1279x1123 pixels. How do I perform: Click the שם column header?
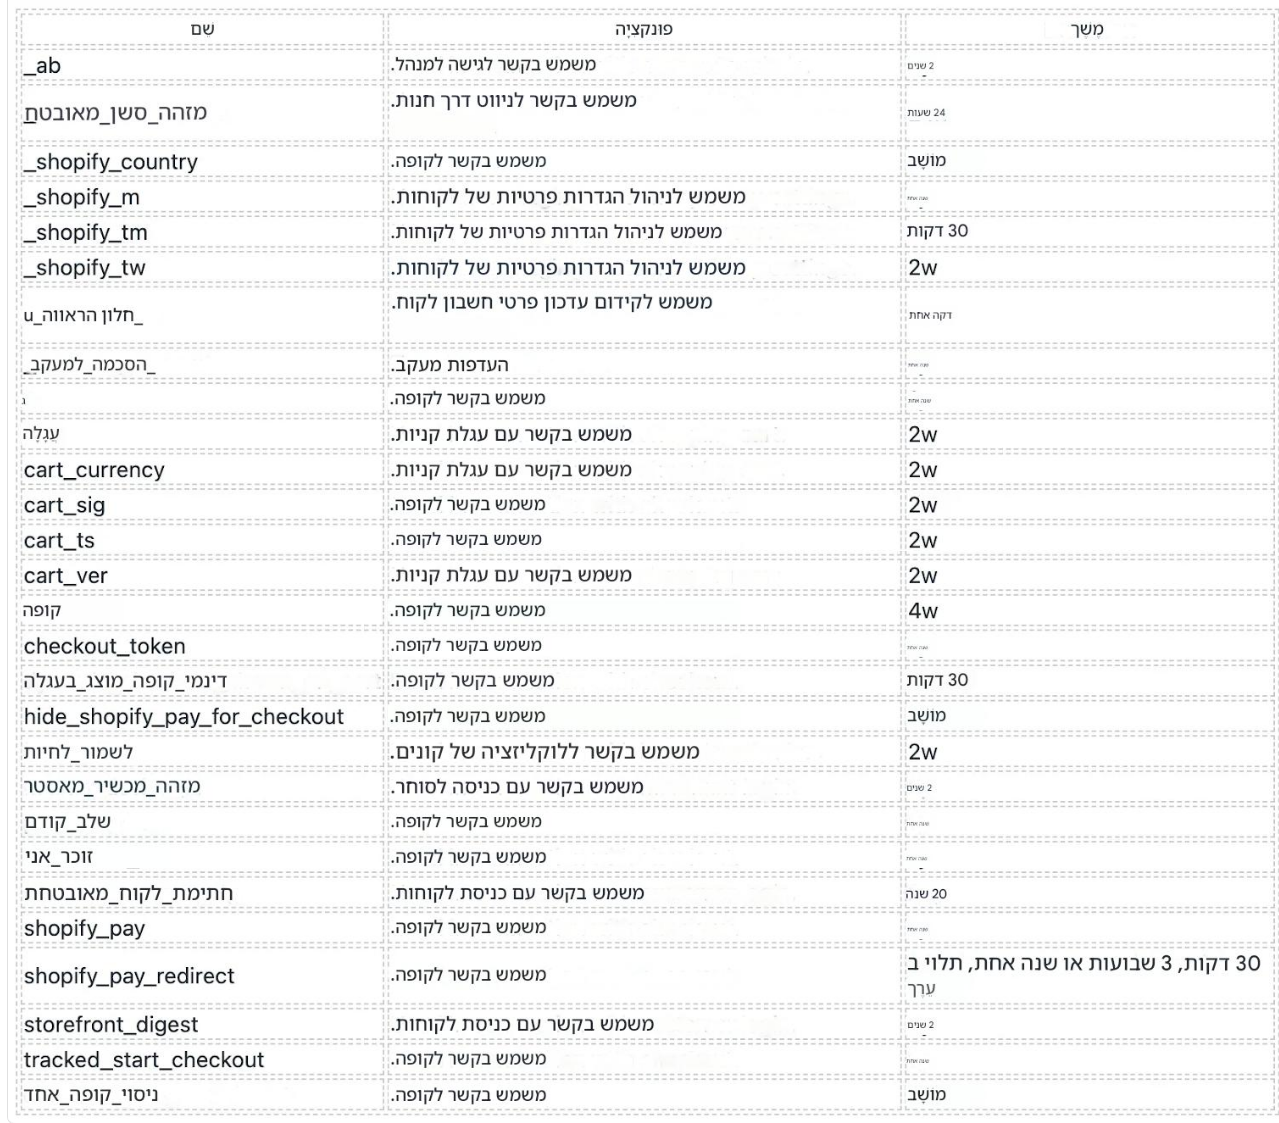(202, 29)
